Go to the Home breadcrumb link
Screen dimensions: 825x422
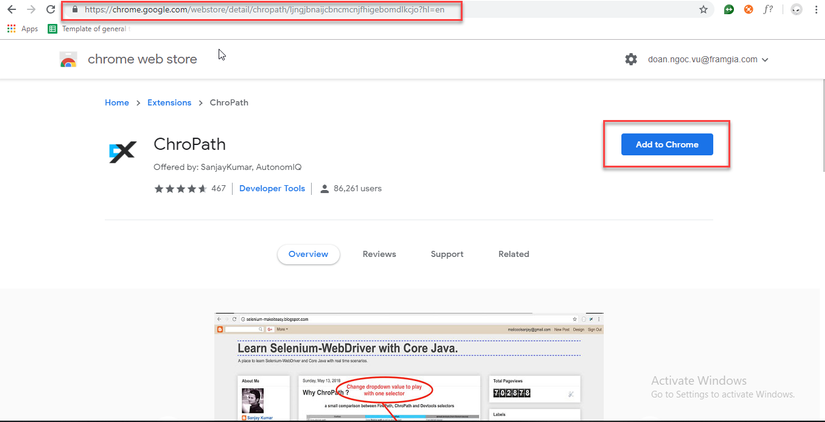pos(117,103)
